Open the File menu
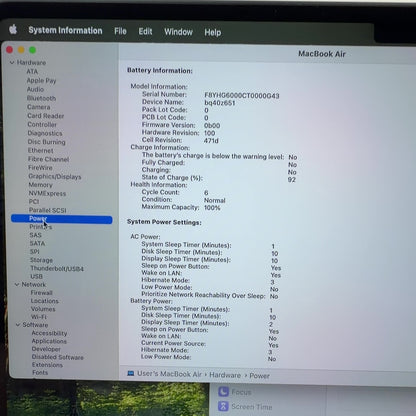This screenshot has height=416, width=416. point(120,31)
